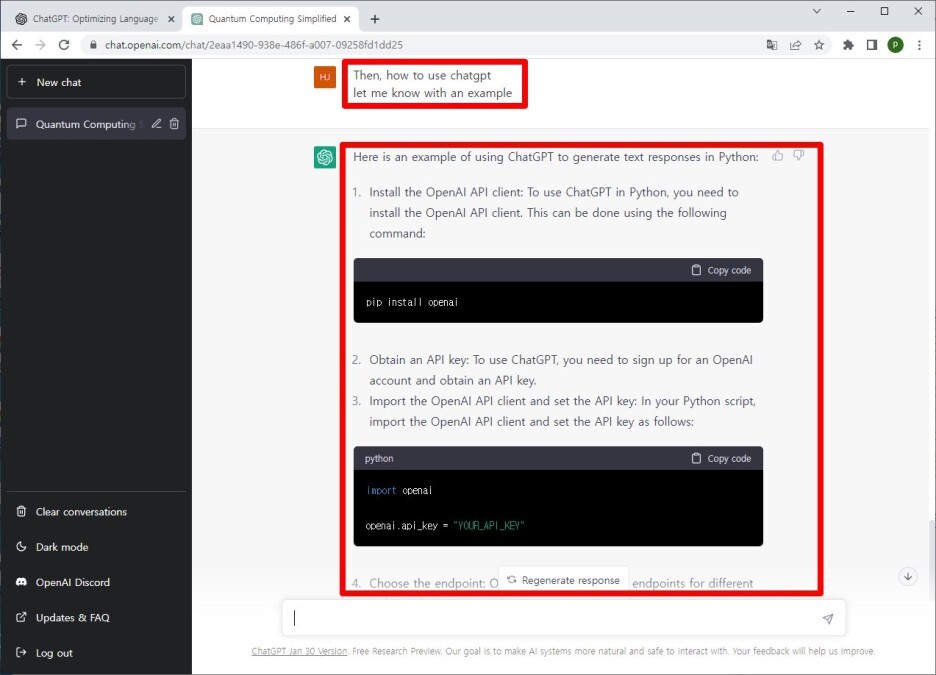The height and width of the screenshot is (675, 936).
Task: Click the HJ user avatar
Action: point(325,77)
